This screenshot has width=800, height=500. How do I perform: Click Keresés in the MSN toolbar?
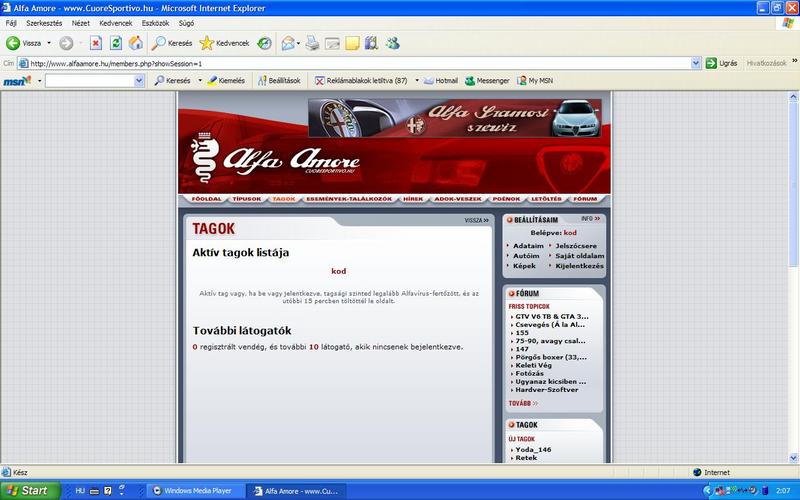172,81
